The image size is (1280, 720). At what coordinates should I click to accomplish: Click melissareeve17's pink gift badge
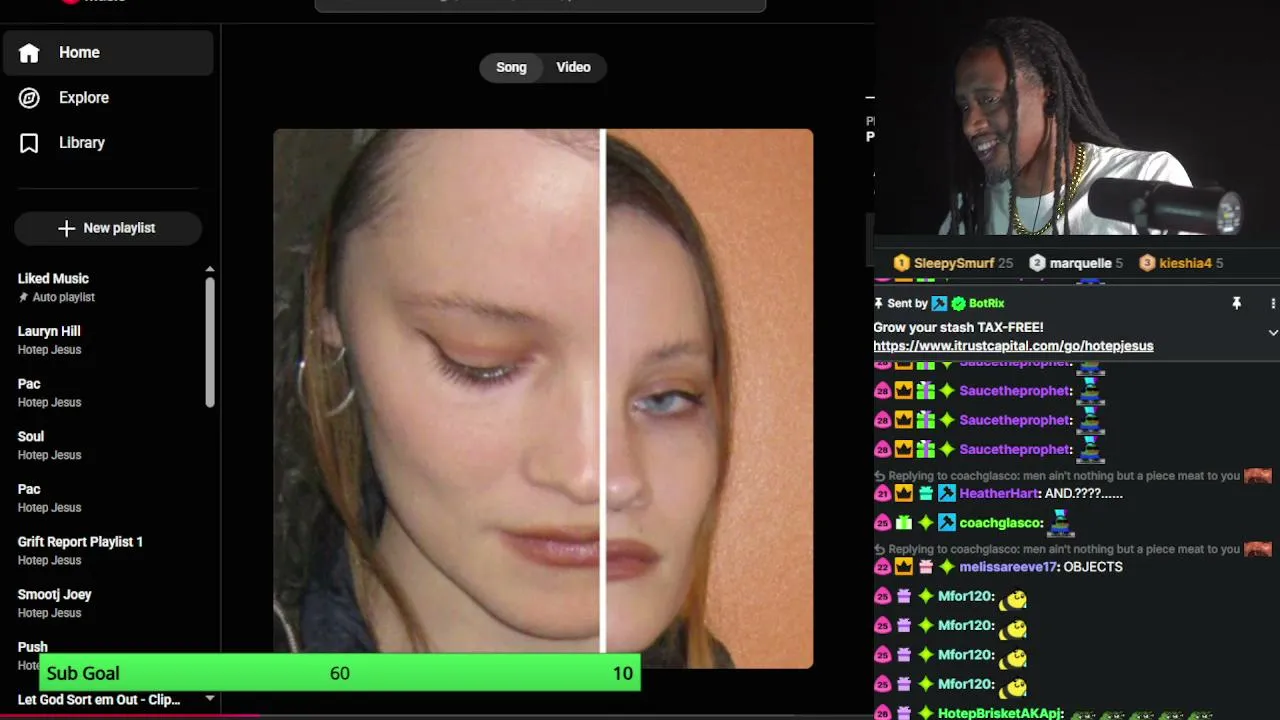click(925, 567)
